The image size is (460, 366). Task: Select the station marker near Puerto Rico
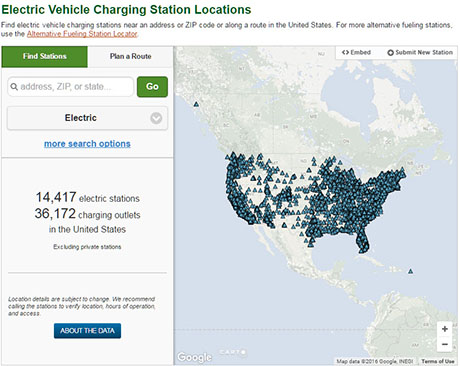tap(411, 271)
